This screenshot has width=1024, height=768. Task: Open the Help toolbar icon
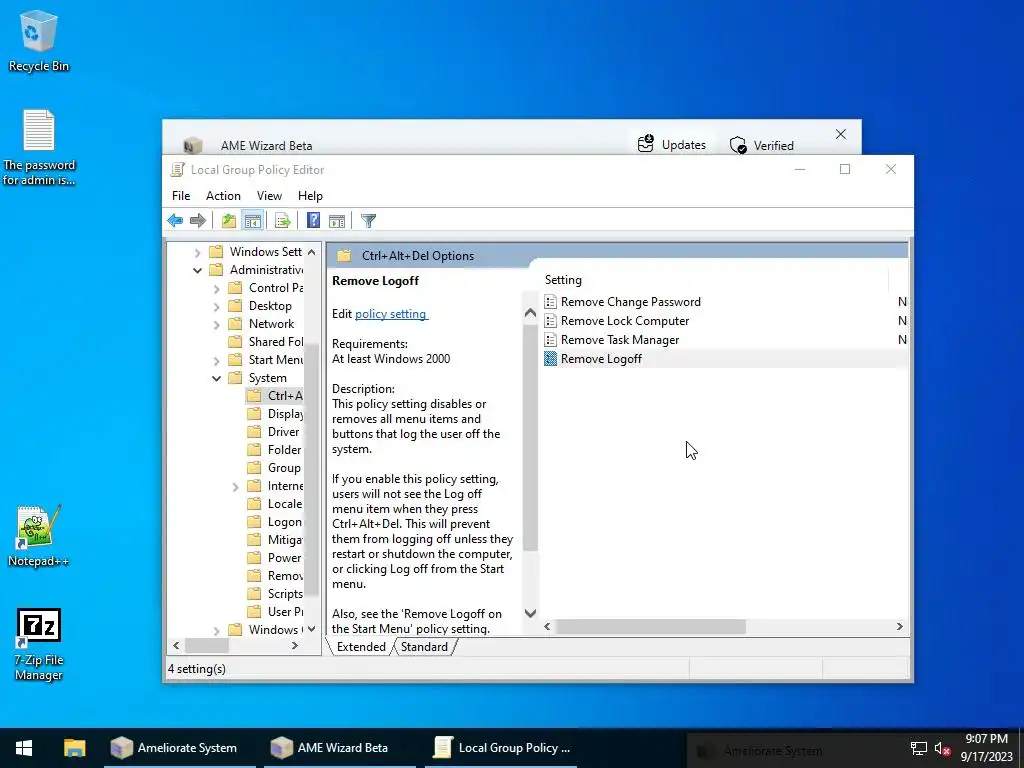tap(313, 221)
